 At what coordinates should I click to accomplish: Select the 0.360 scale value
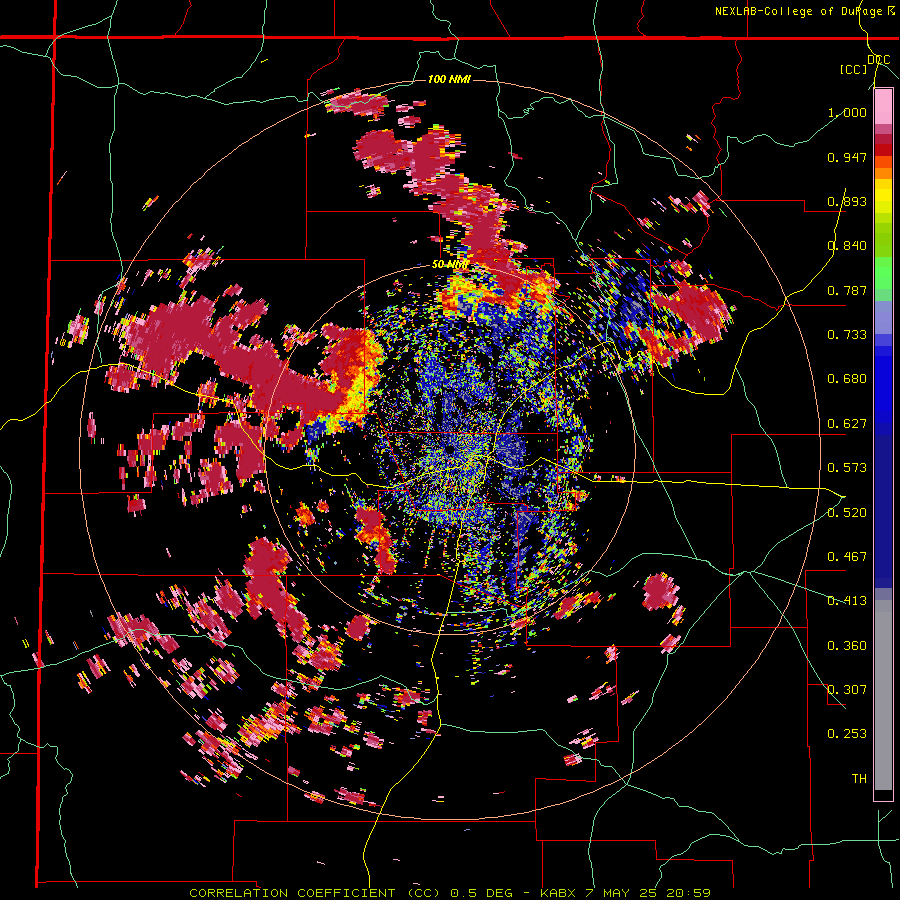(847, 646)
